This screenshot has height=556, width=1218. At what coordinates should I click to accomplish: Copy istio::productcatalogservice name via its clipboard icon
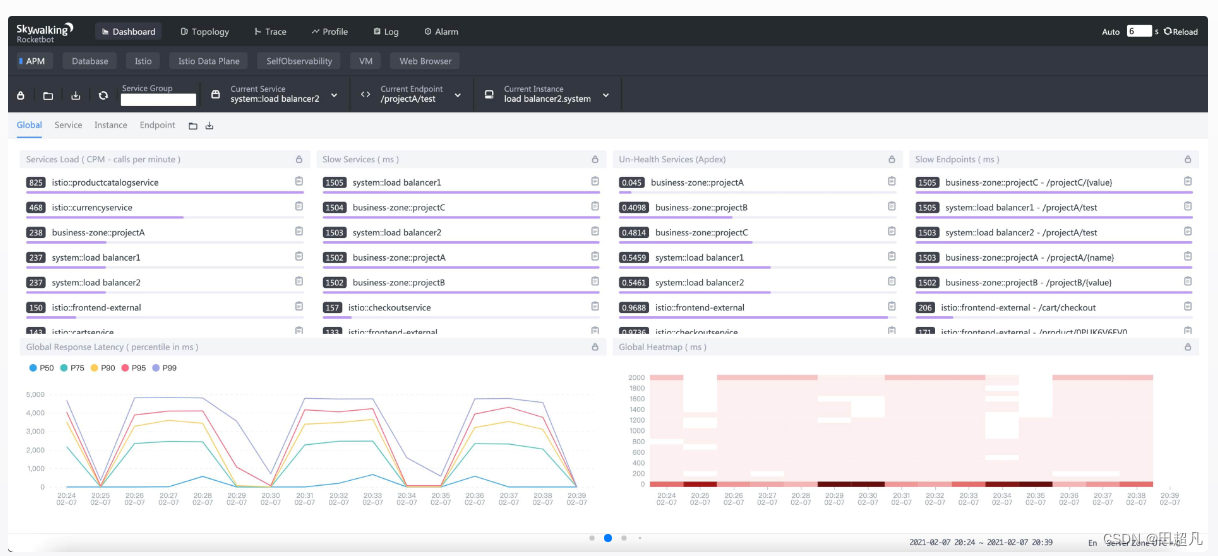[299, 181]
